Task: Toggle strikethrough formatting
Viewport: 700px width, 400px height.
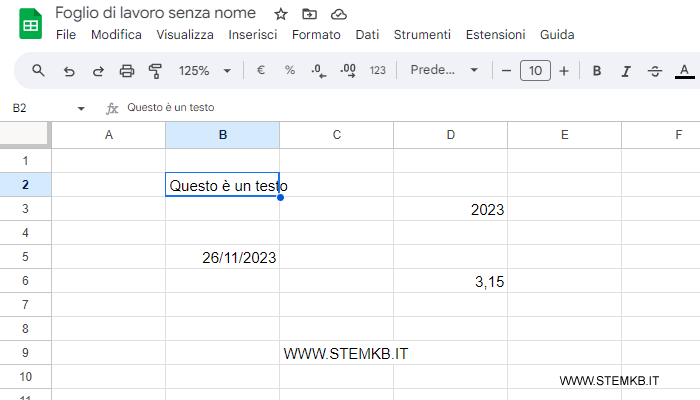Action: pos(655,71)
